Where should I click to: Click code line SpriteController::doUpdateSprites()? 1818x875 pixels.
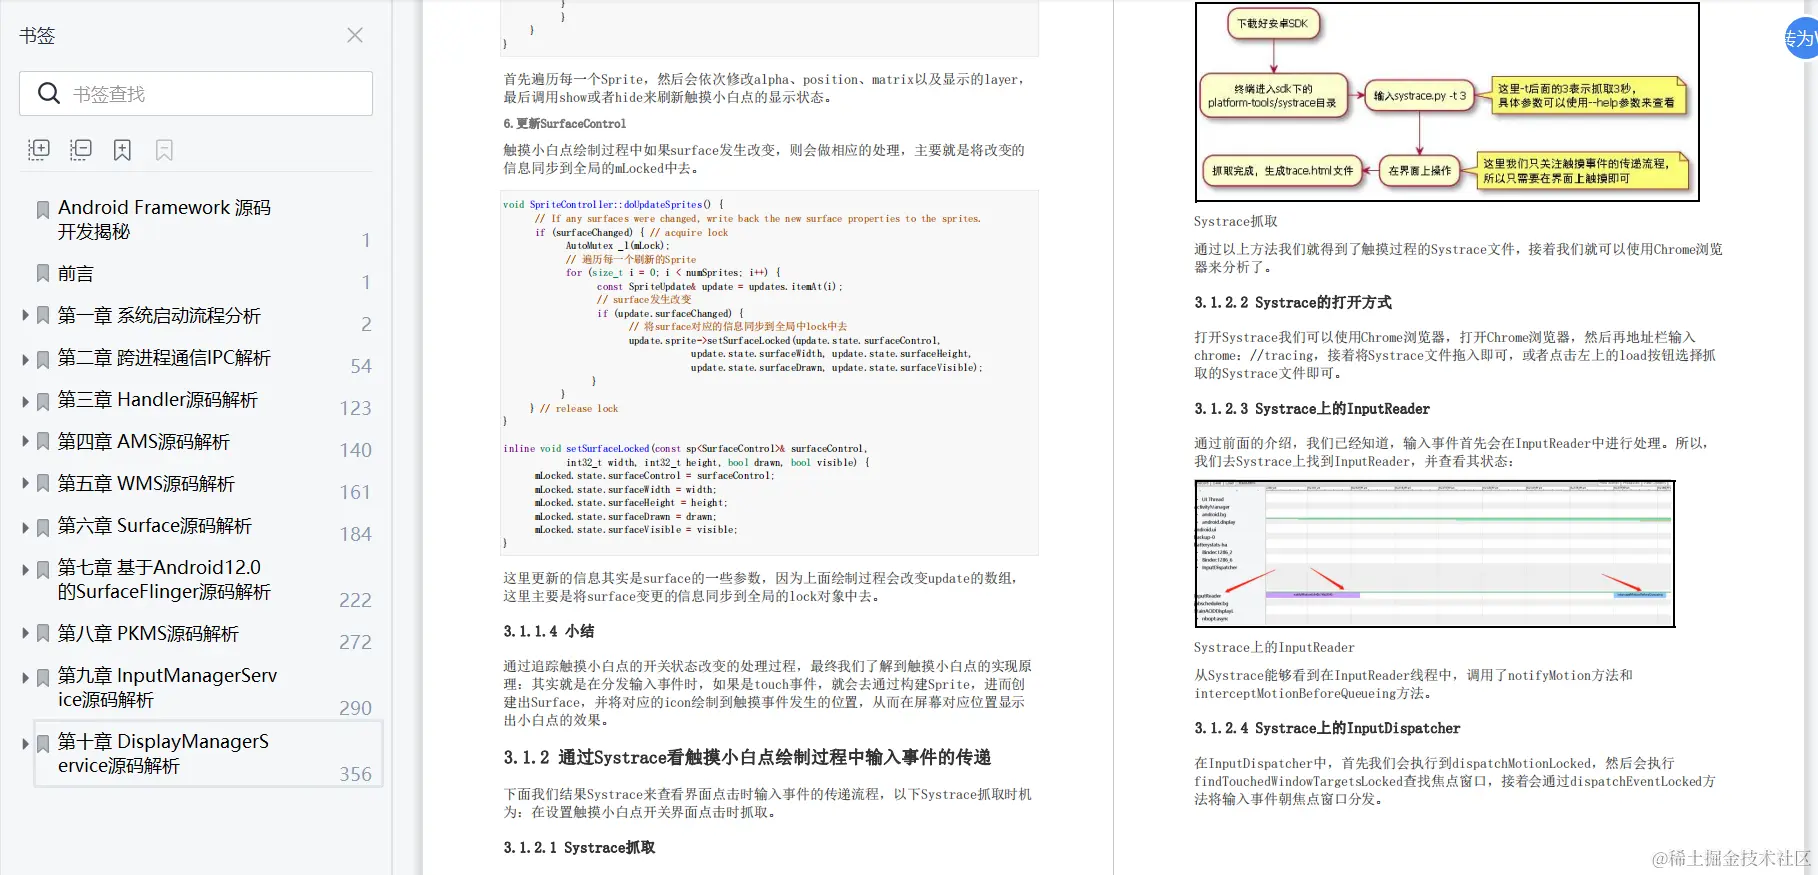(613, 204)
